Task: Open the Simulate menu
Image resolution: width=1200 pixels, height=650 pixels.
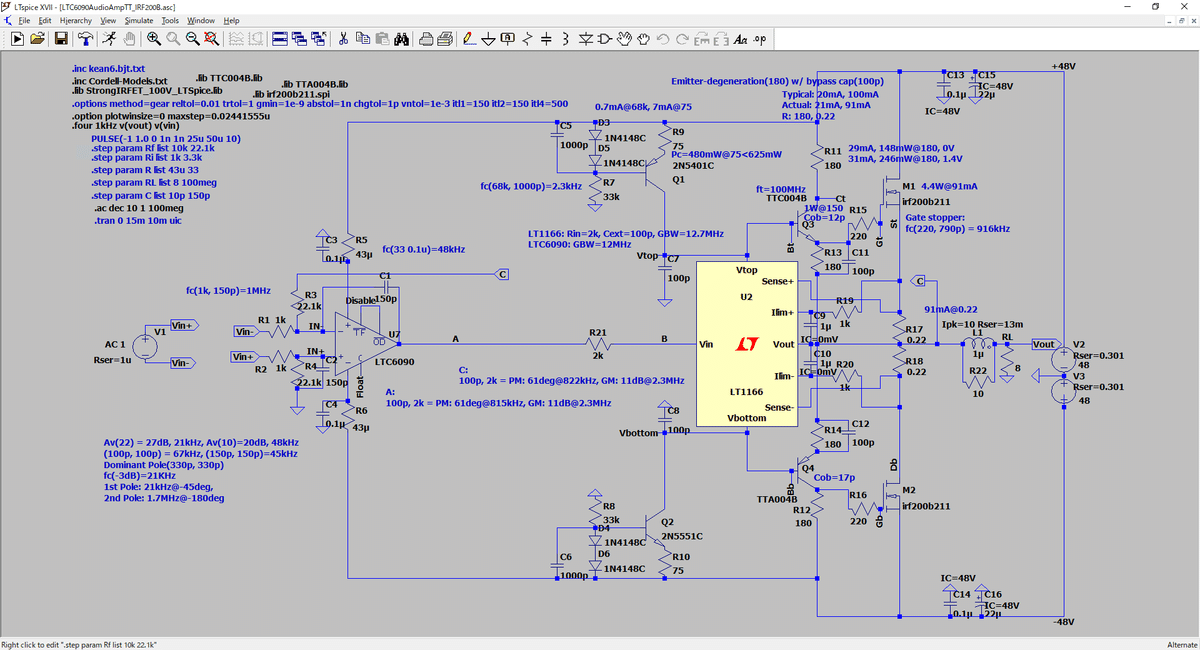Action: (139, 20)
